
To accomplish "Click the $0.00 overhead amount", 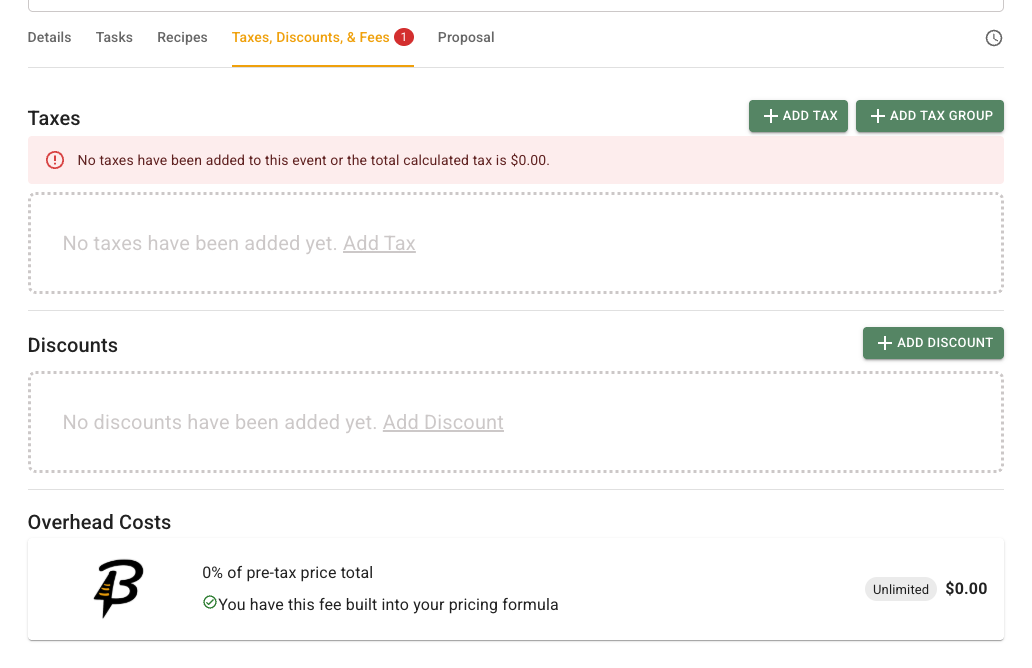I will click(x=966, y=588).
